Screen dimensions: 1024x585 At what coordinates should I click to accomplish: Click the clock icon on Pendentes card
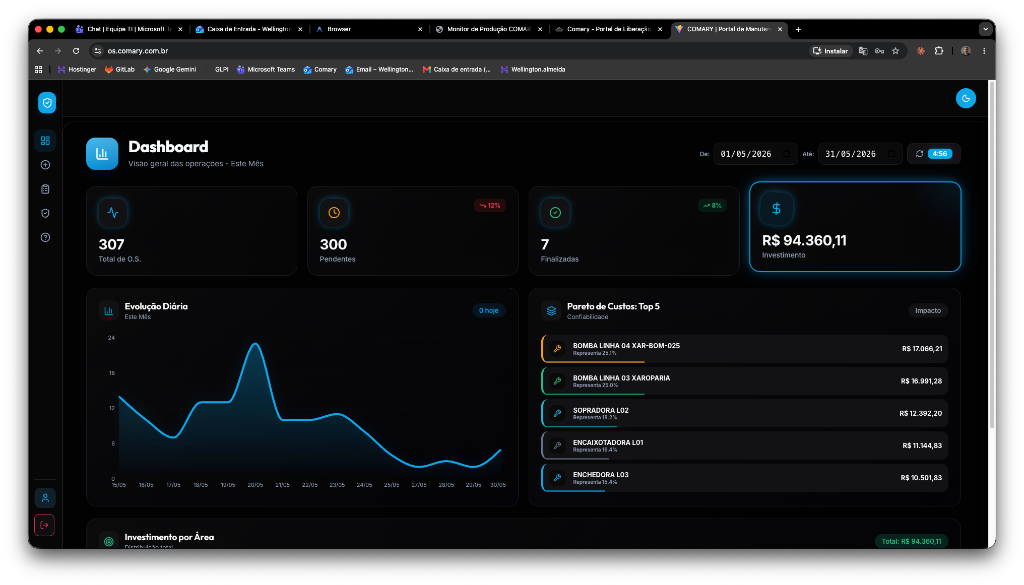tap(334, 212)
